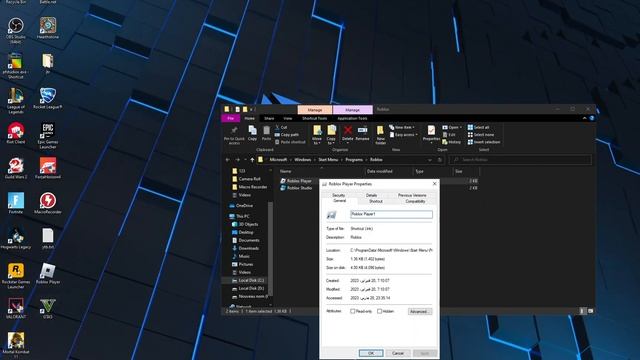Screen dimensions: 640x360
Task: Select Rockstar Games Launcher desktop icon
Action: click(16, 276)
